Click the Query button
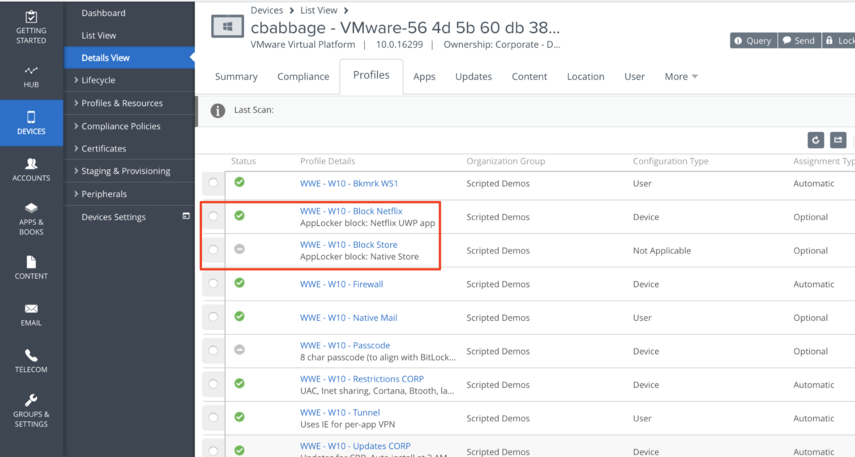 [x=752, y=41]
